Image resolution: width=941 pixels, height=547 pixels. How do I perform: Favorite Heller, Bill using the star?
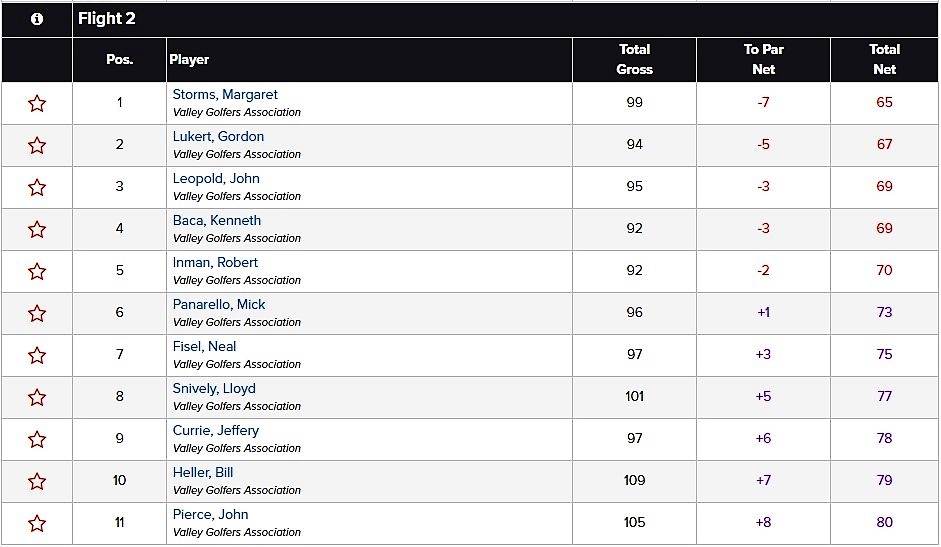tap(37, 482)
